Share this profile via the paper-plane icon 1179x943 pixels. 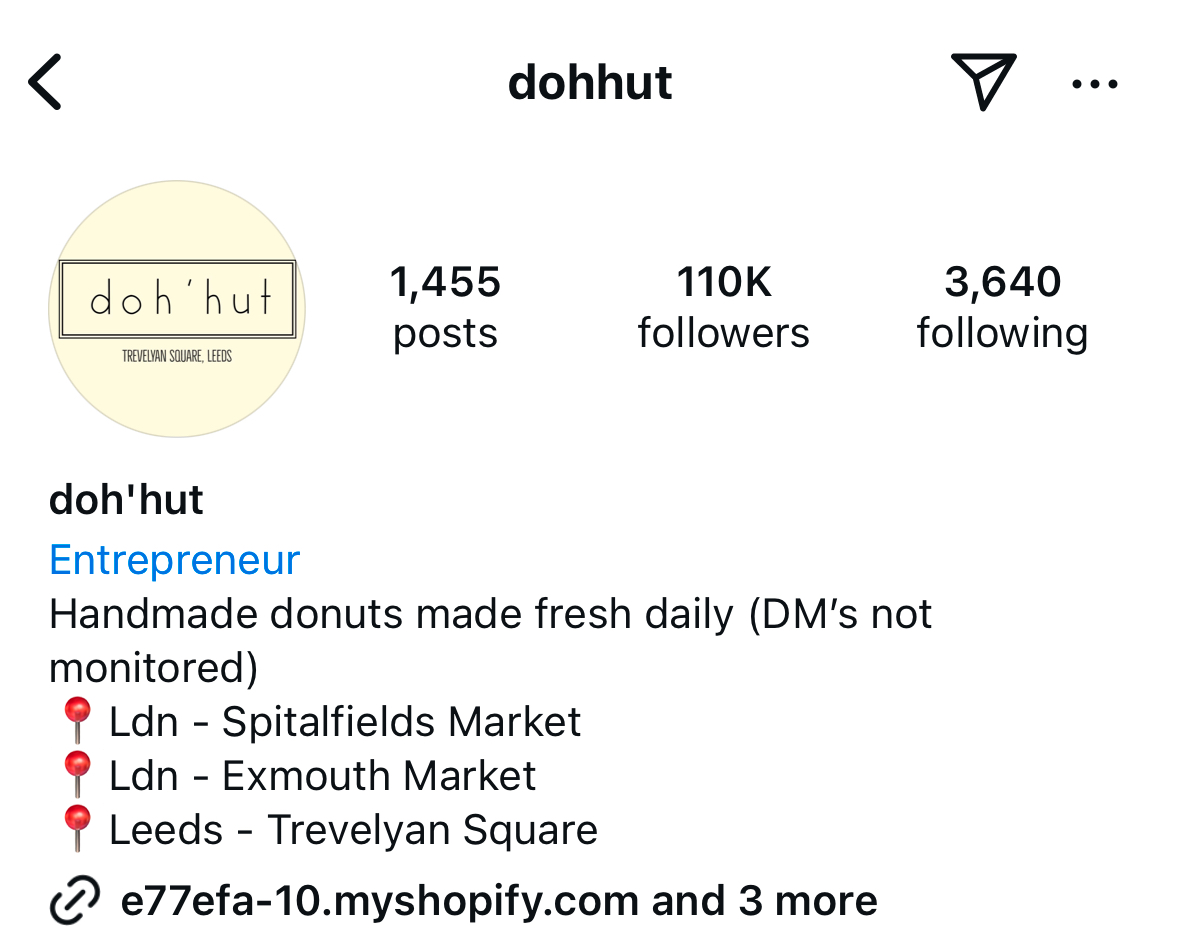click(x=983, y=82)
